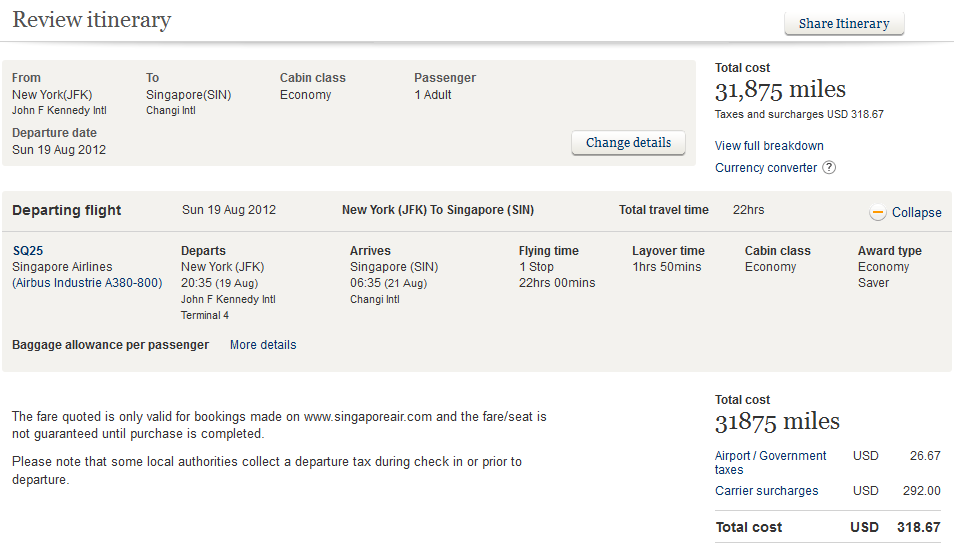Click the Baggage allowance per passenger label
This screenshot has height=545, width=954.
tap(110, 345)
